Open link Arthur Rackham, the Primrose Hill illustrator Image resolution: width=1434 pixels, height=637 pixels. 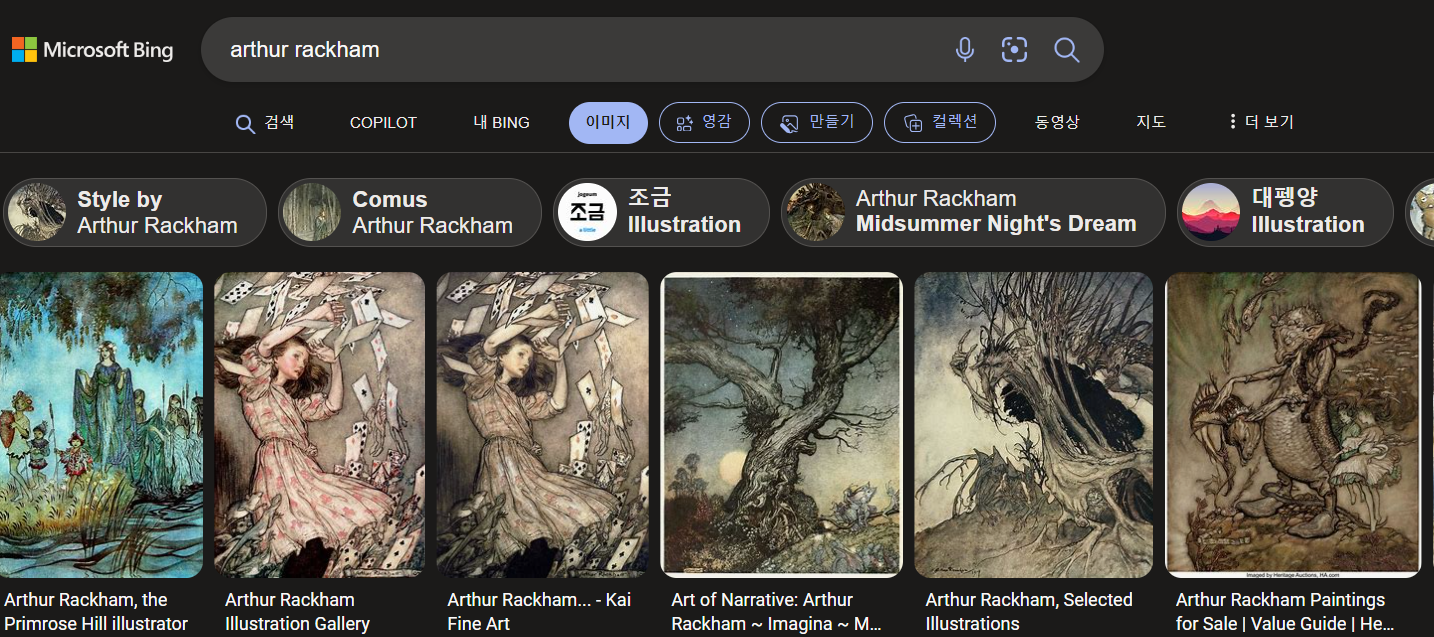coord(96,611)
